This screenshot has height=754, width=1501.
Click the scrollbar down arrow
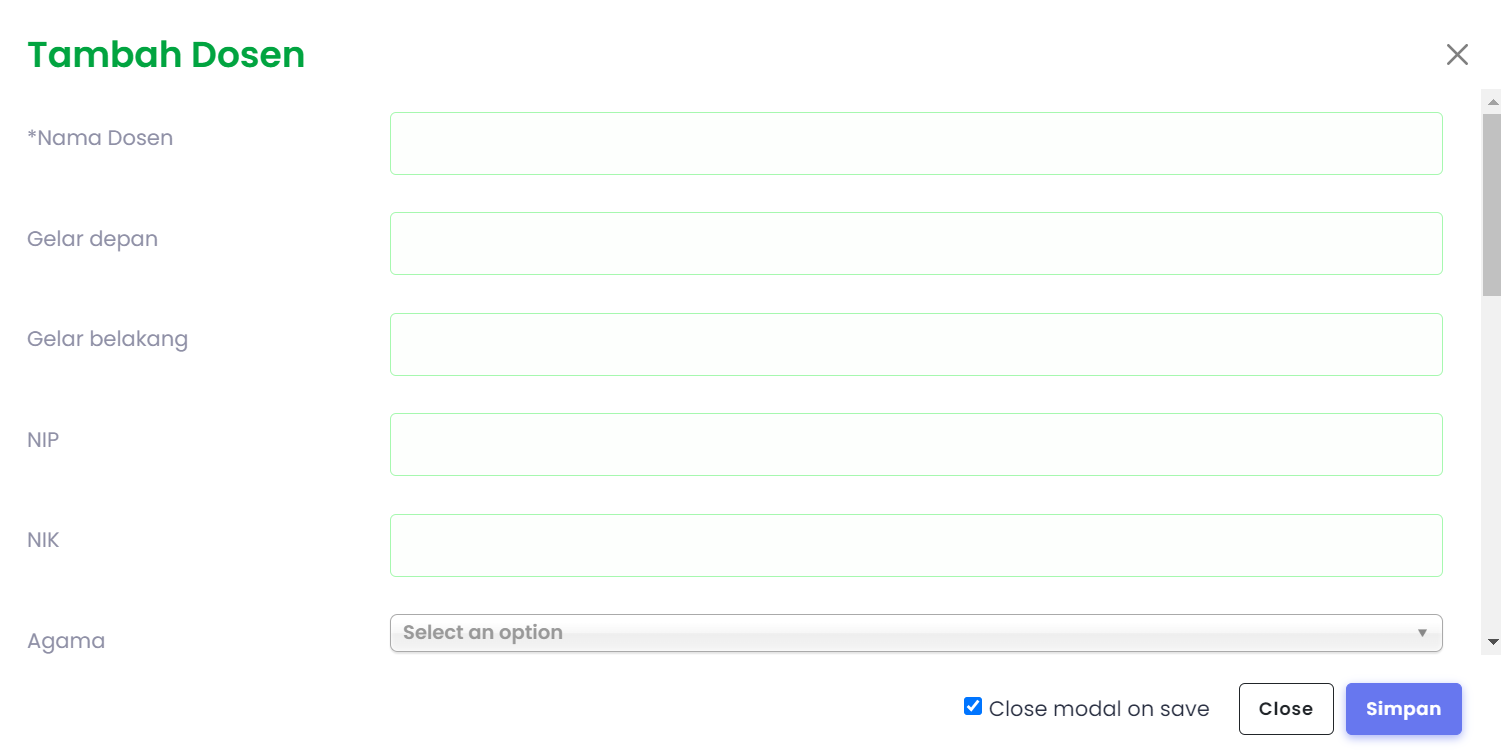pyautogui.click(x=1492, y=642)
